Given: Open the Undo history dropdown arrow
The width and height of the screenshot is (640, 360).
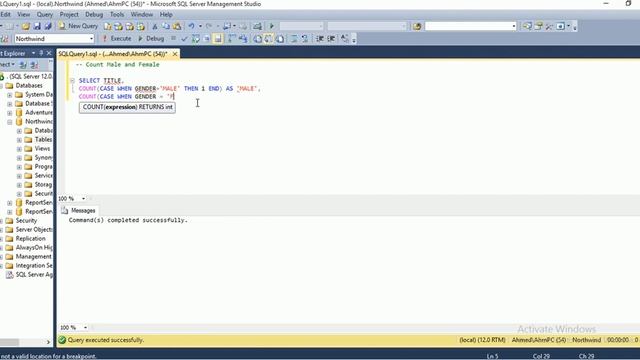Looking at the screenshot, I should 200,26.
